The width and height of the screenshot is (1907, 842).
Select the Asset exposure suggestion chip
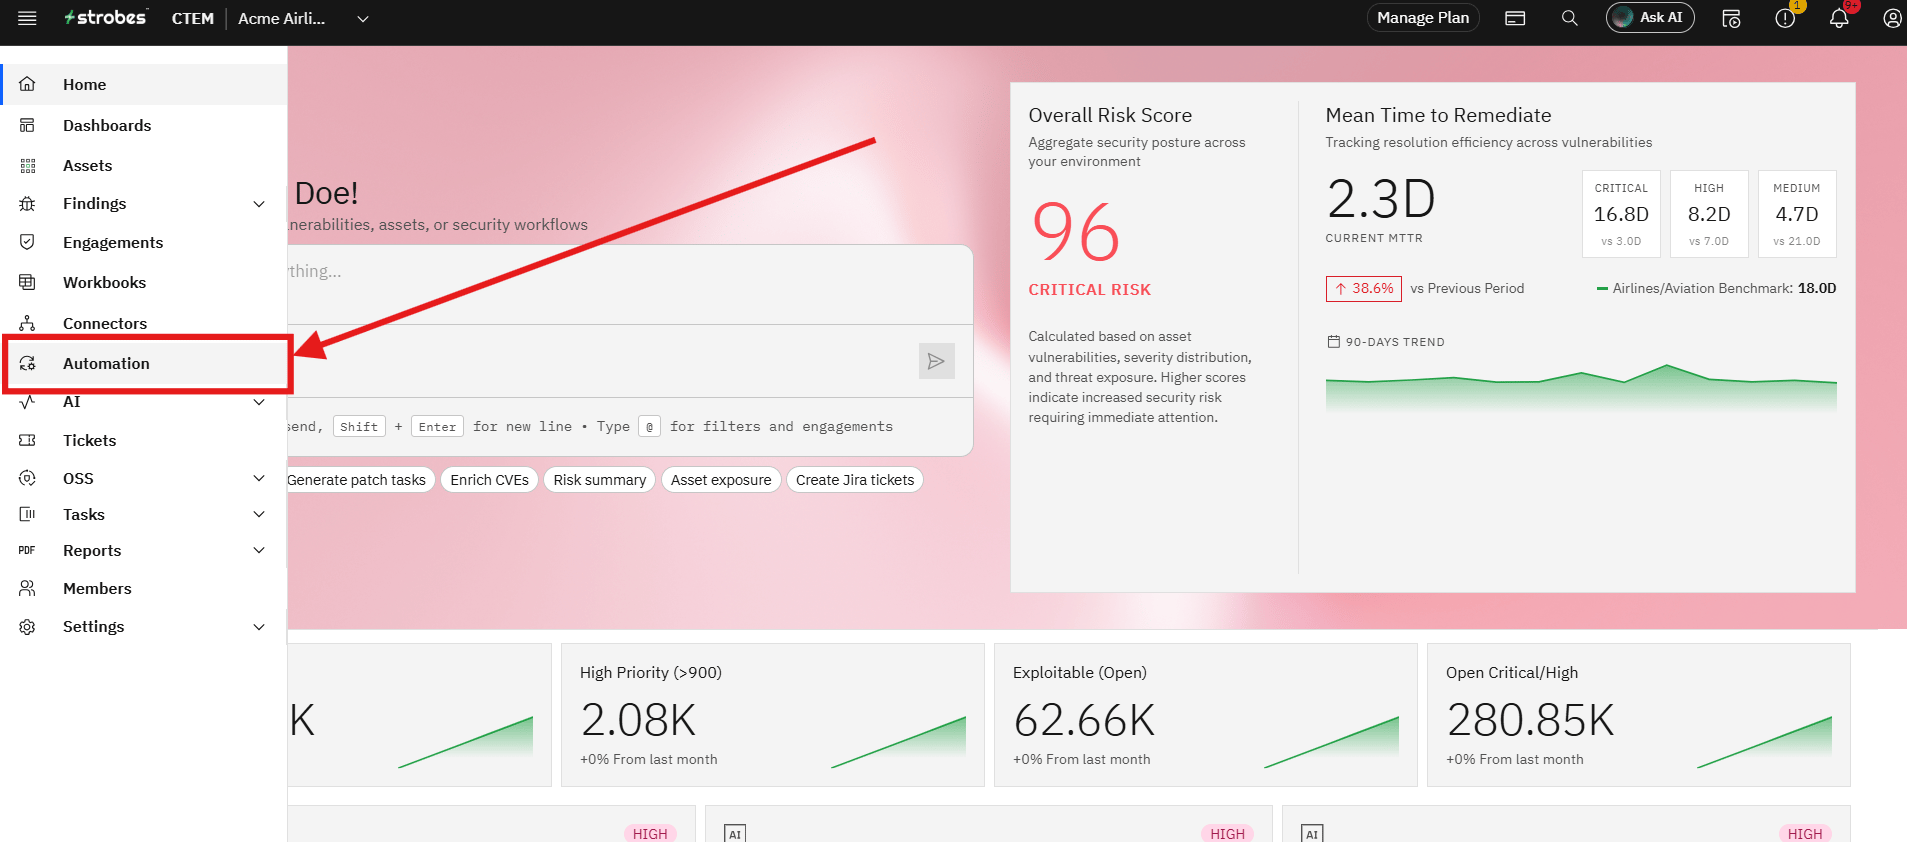tap(721, 480)
